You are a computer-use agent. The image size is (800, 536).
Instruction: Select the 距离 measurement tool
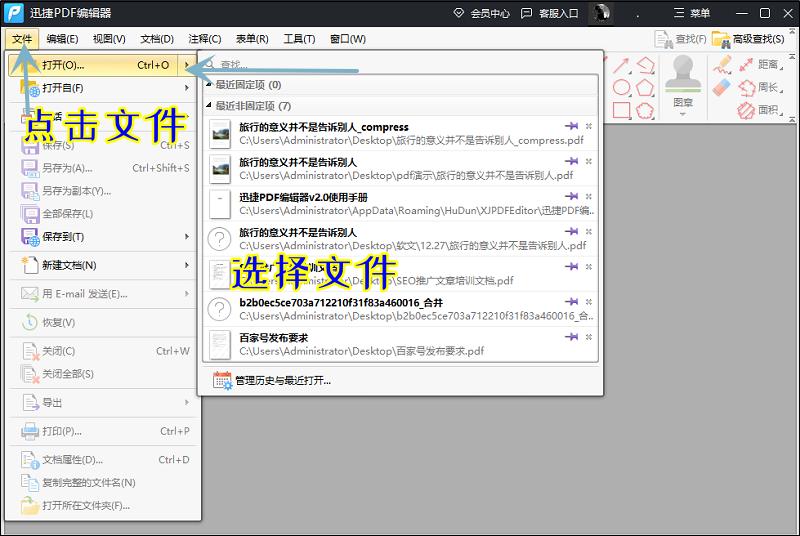coord(760,64)
